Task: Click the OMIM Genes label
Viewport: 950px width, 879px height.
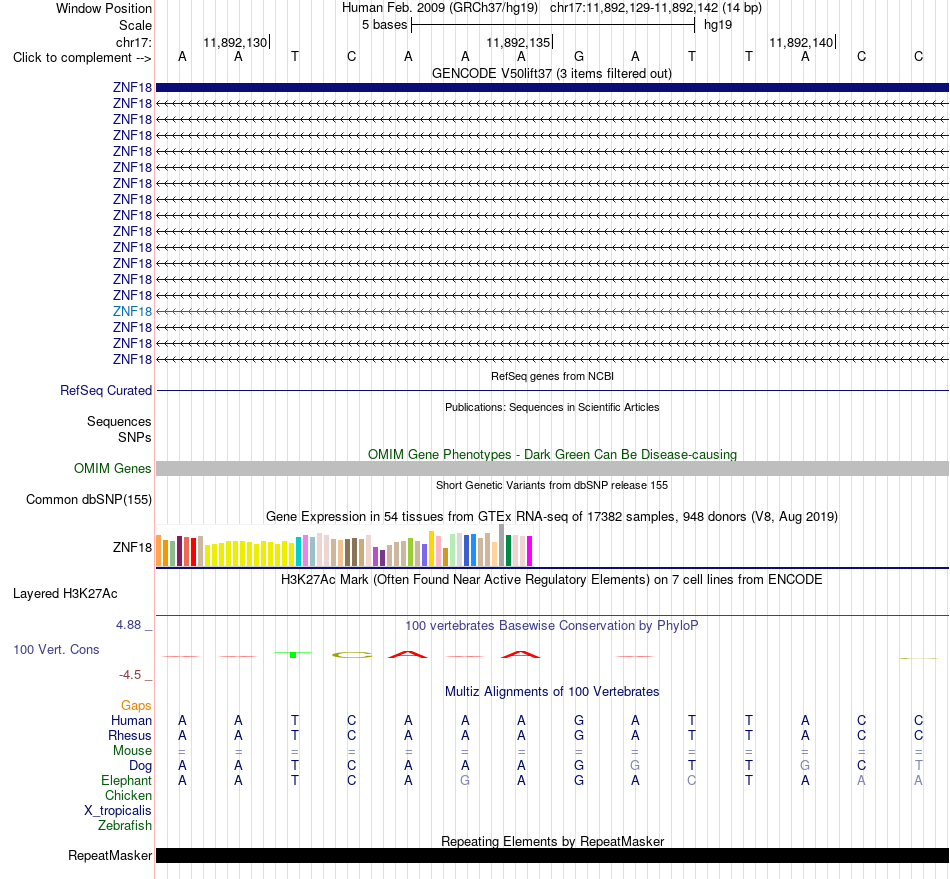Action: click(112, 468)
